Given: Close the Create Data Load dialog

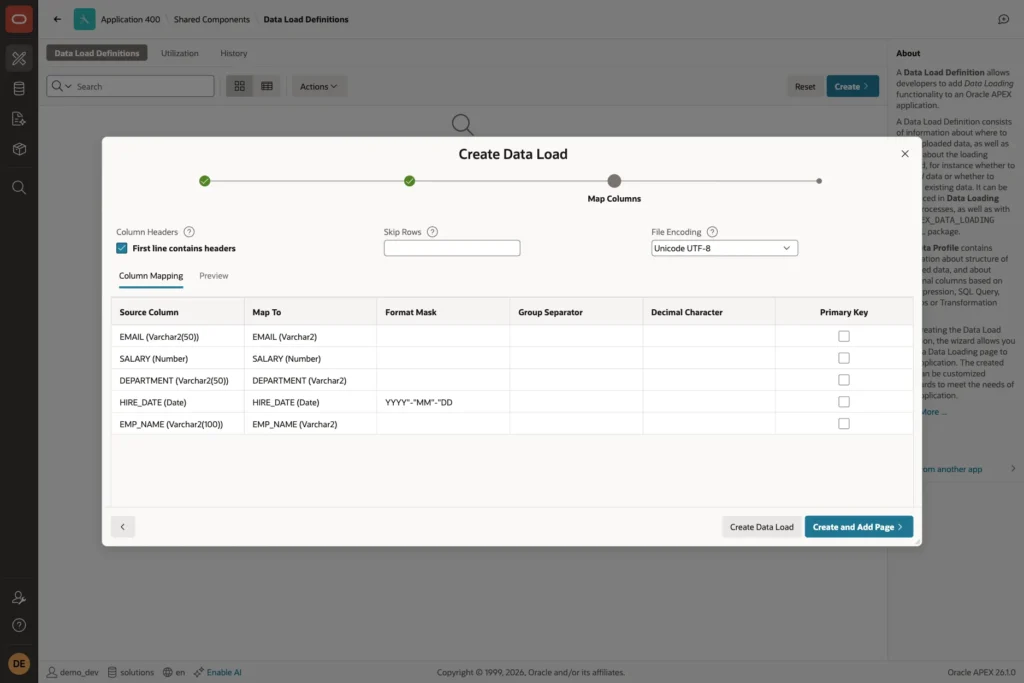Looking at the screenshot, I should [904, 154].
